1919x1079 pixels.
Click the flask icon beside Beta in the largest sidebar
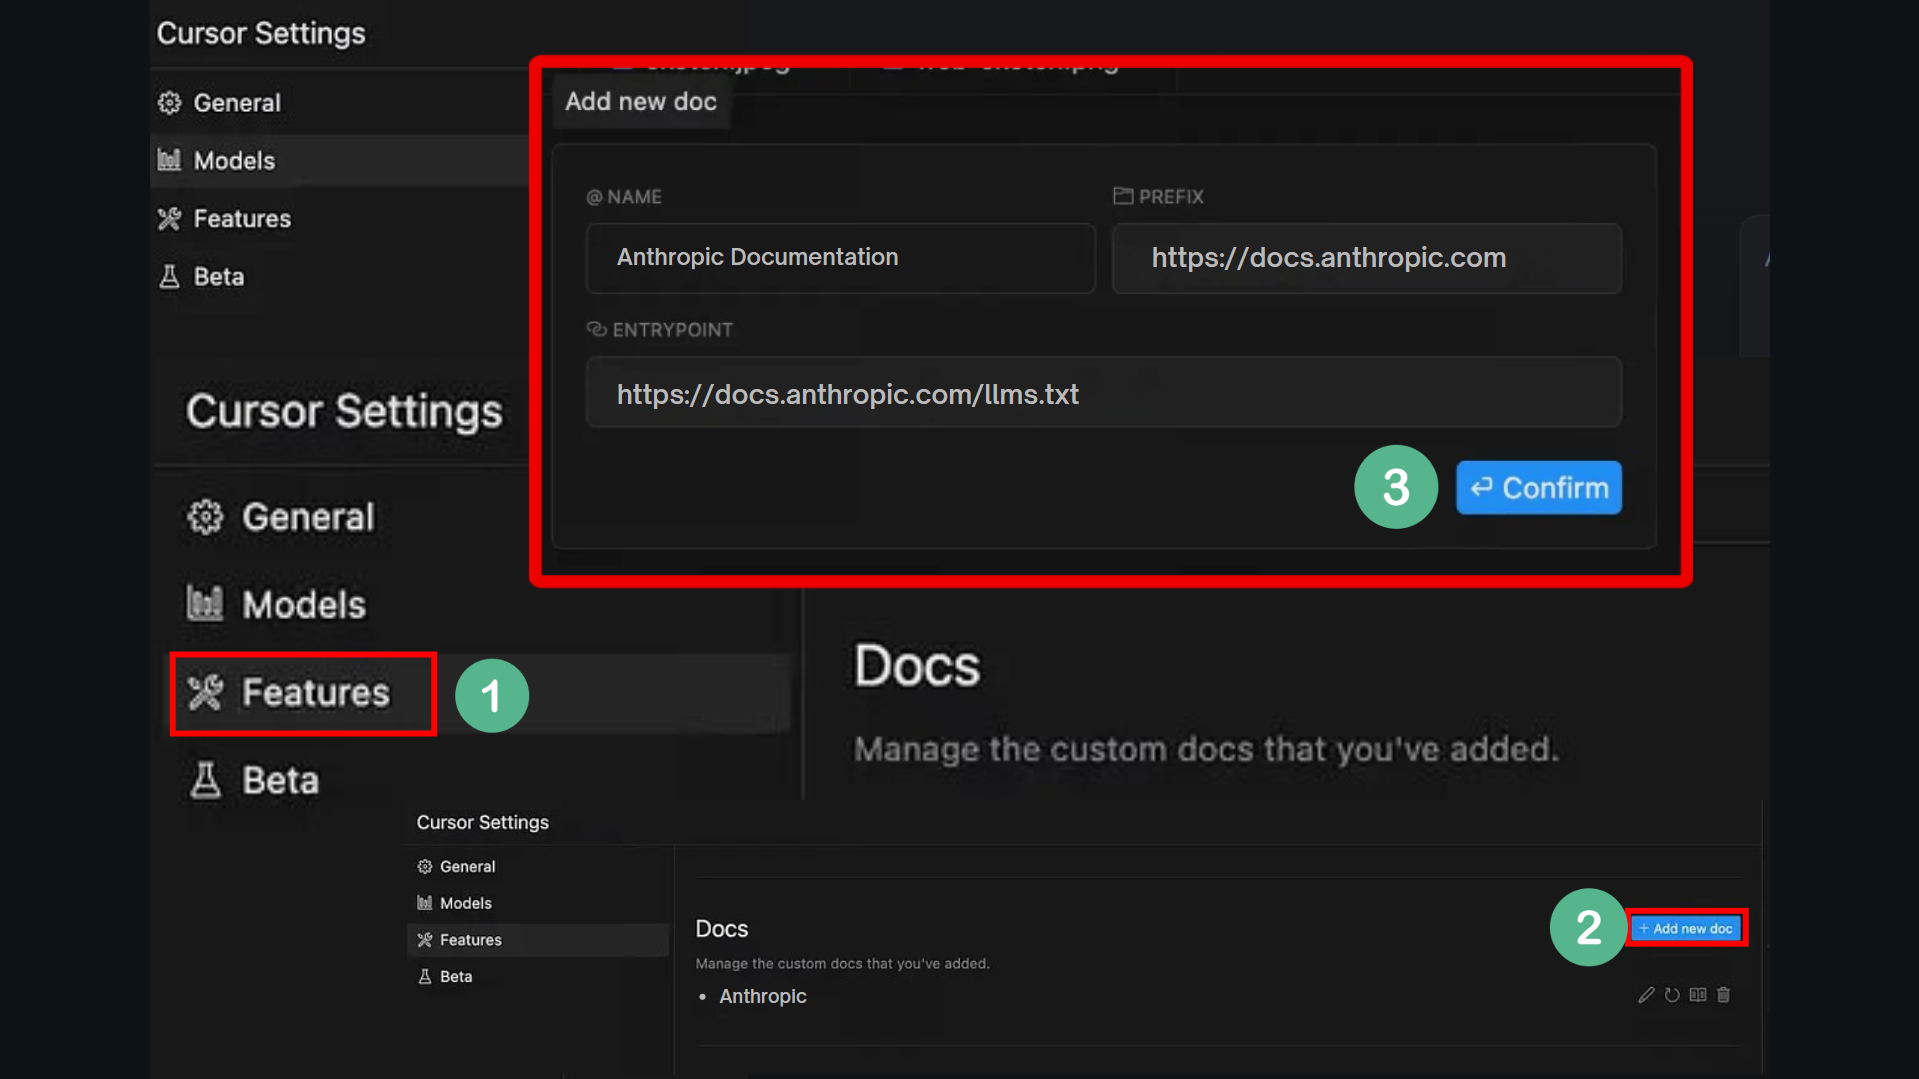pyautogui.click(x=205, y=780)
